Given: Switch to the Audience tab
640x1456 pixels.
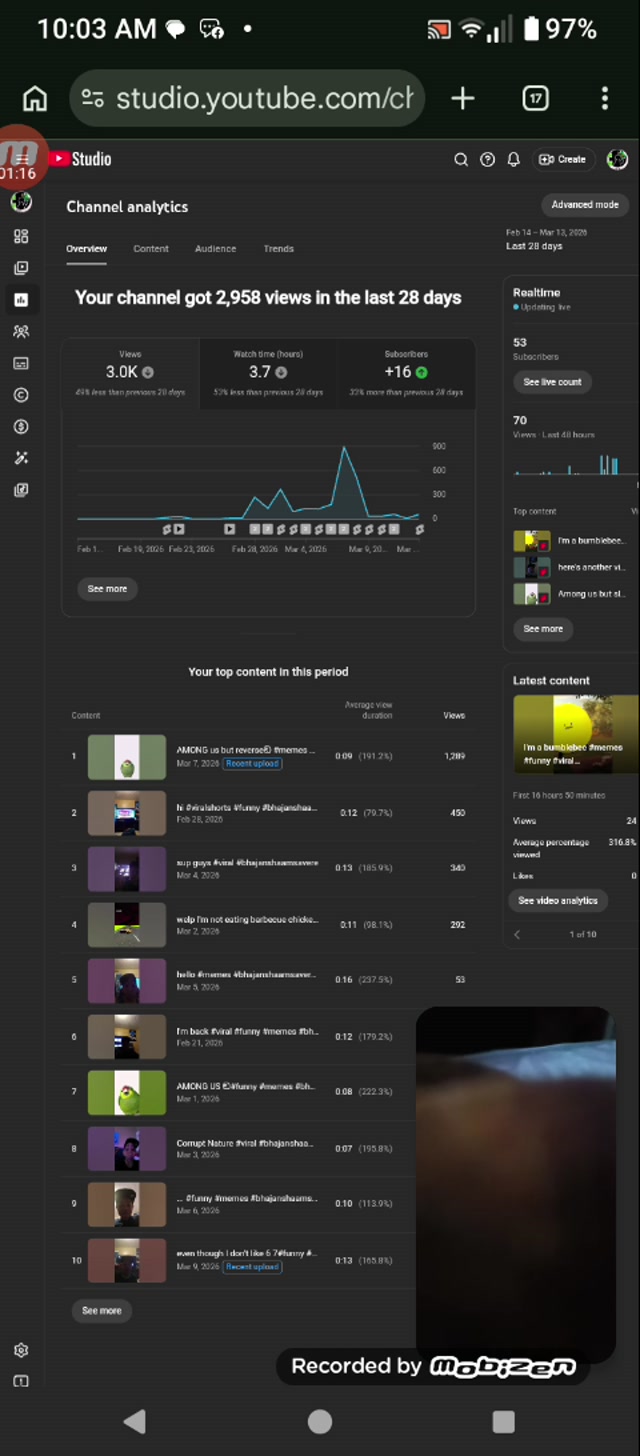Looking at the screenshot, I should click(215, 249).
